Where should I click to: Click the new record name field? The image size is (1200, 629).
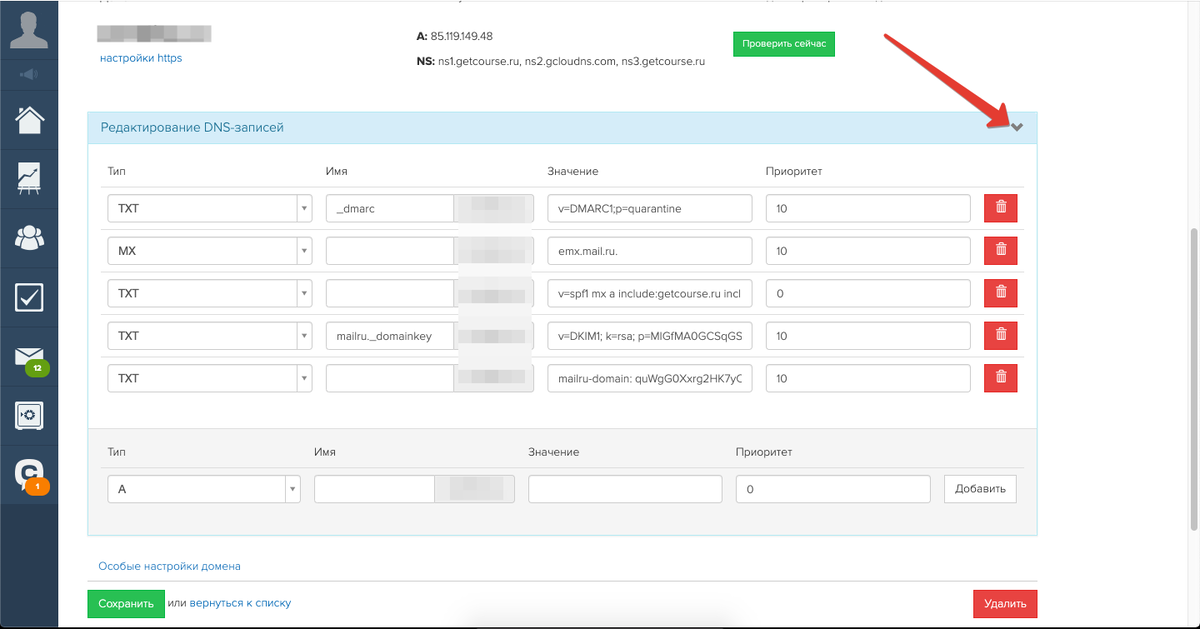pyautogui.click(x=374, y=489)
